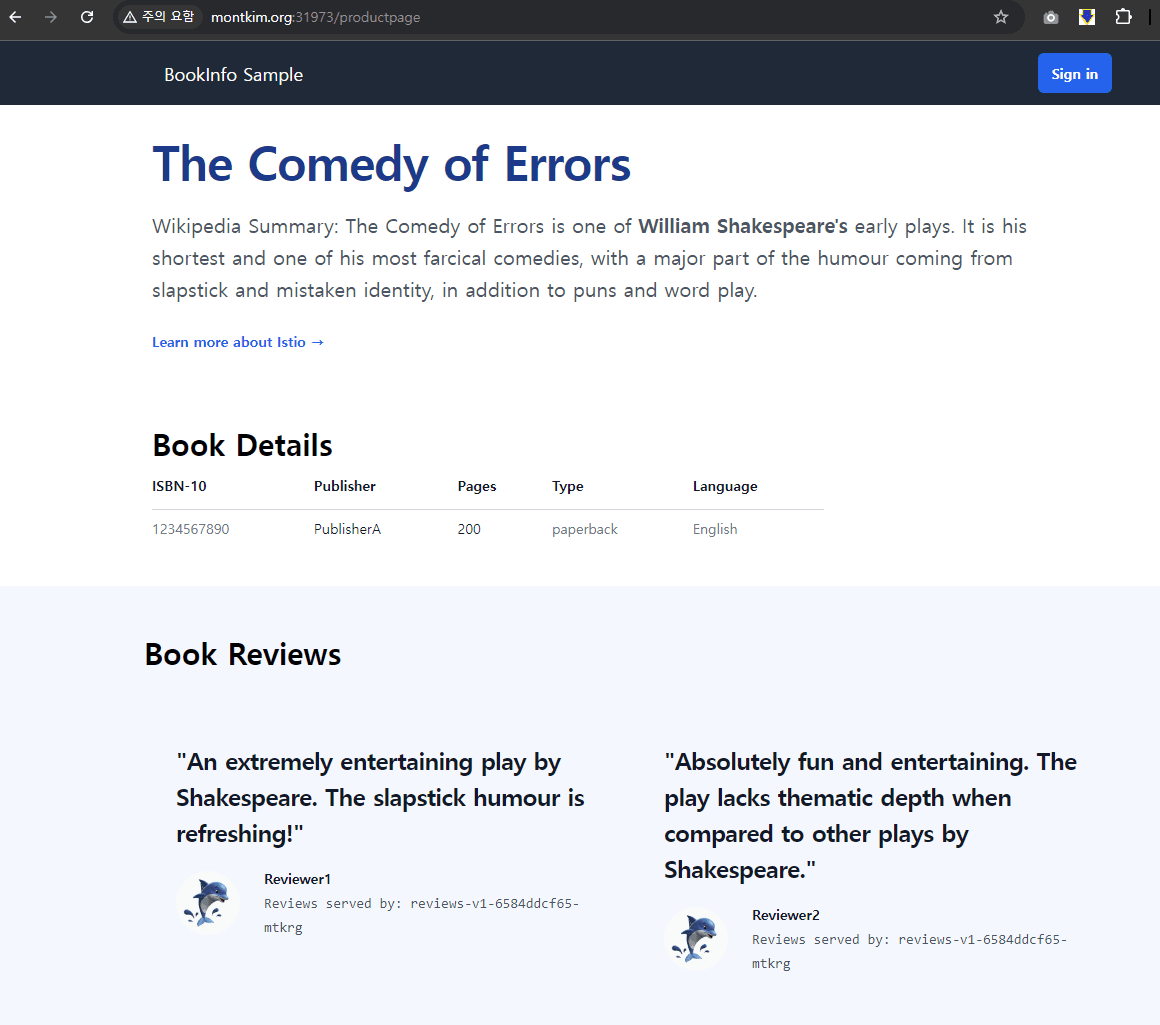Go back using the browser back arrow
Viewport: 1160px width, 1025px height.
[x=16, y=17]
